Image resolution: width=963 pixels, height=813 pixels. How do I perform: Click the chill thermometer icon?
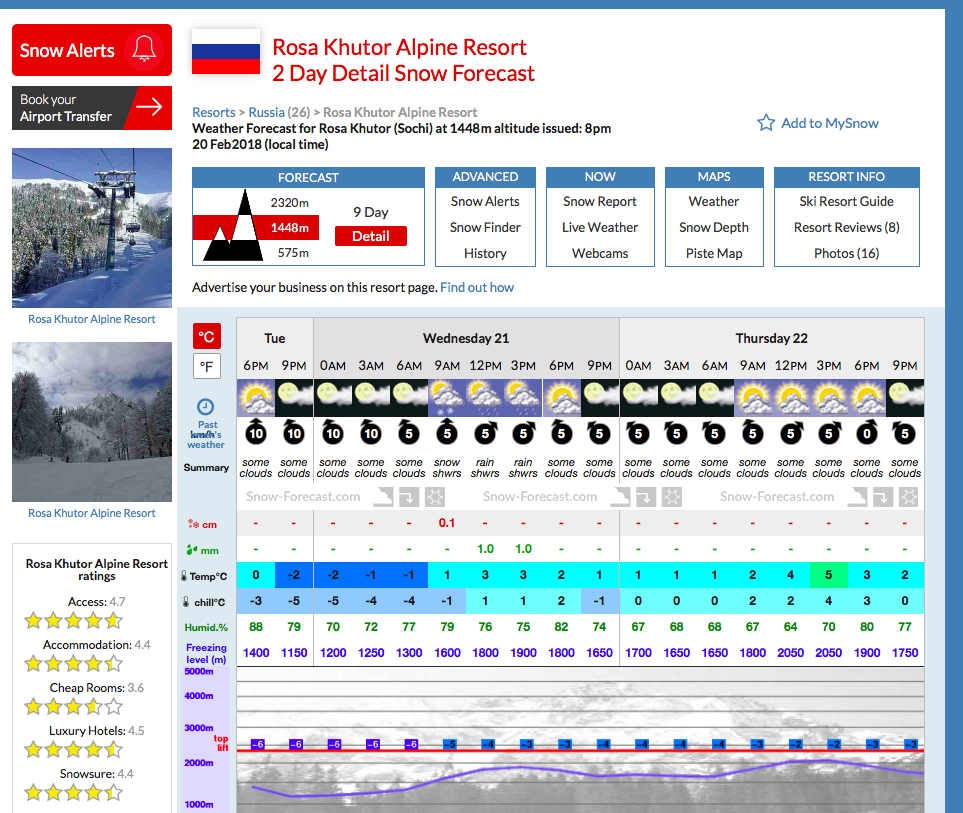point(185,602)
